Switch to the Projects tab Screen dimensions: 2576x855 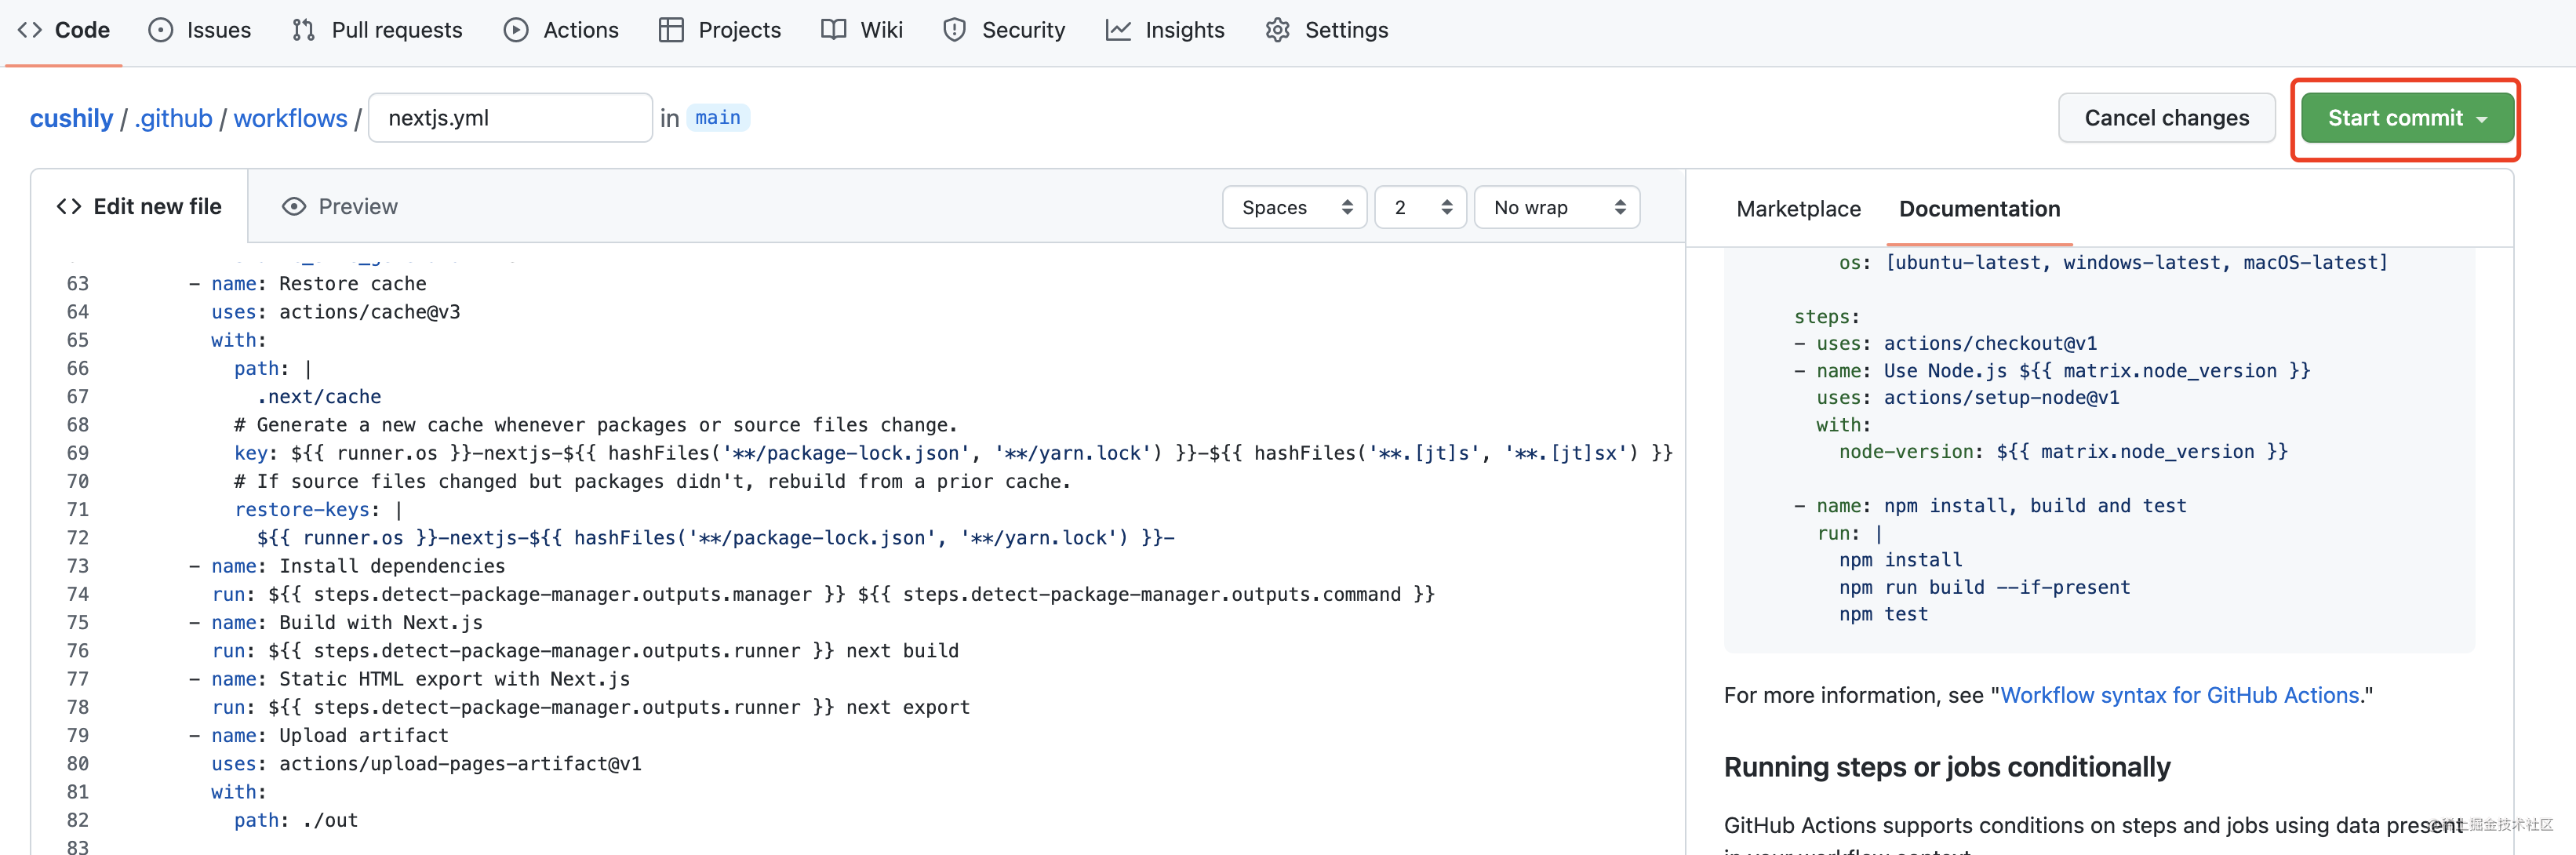point(720,30)
